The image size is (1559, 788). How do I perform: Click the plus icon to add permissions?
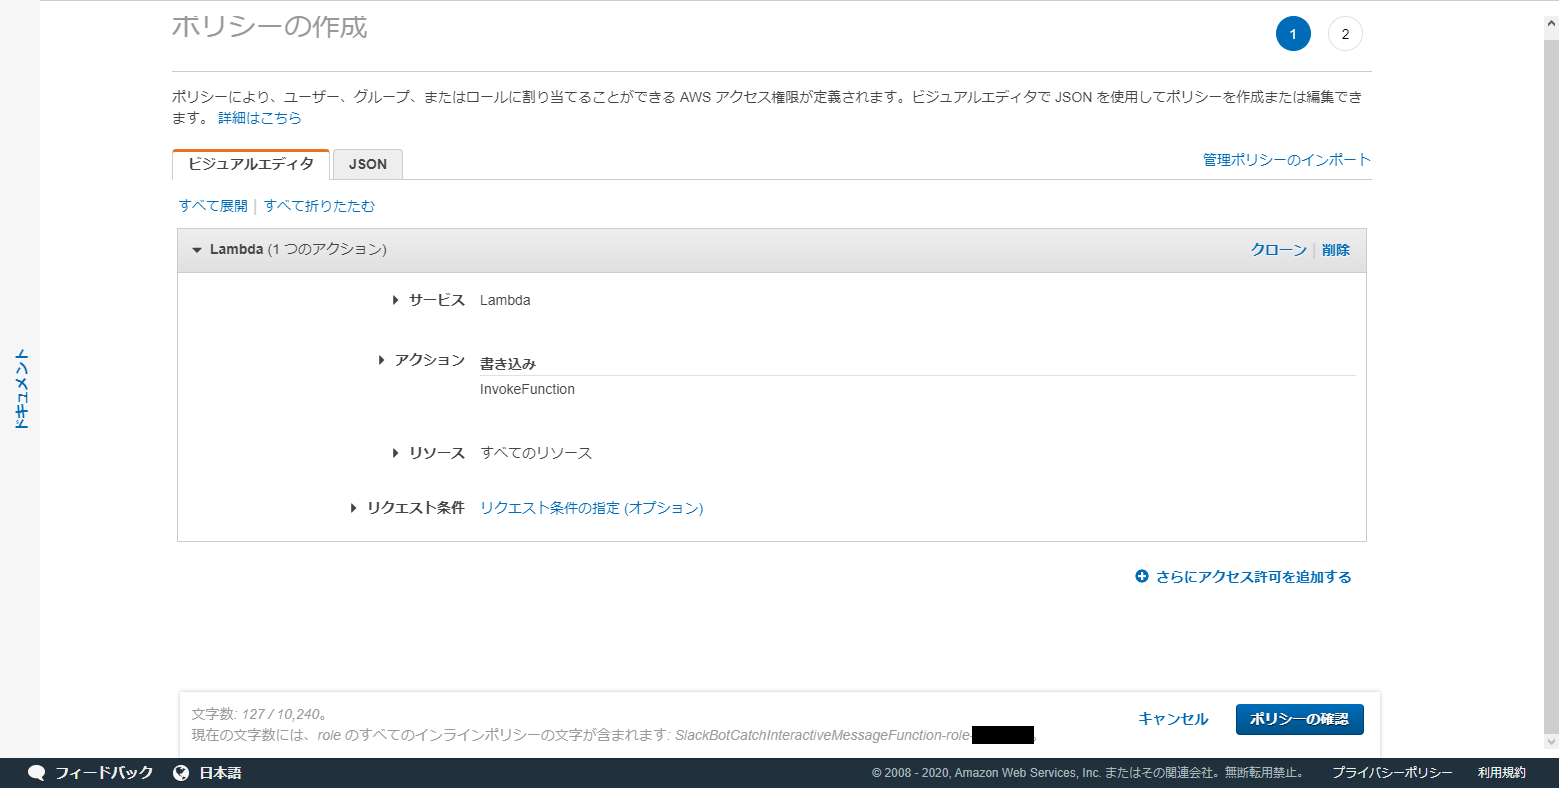click(1142, 577)
